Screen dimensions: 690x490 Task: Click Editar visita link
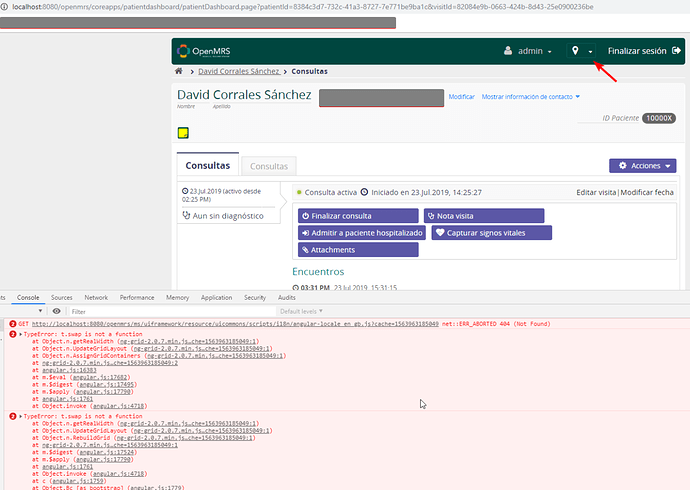[x=596, y=192]
